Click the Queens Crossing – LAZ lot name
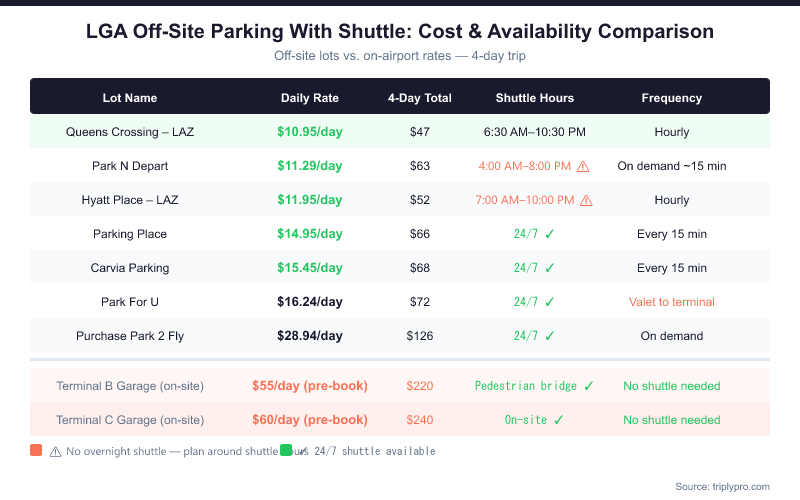800x500 pixels. click(x=130, y=132)
